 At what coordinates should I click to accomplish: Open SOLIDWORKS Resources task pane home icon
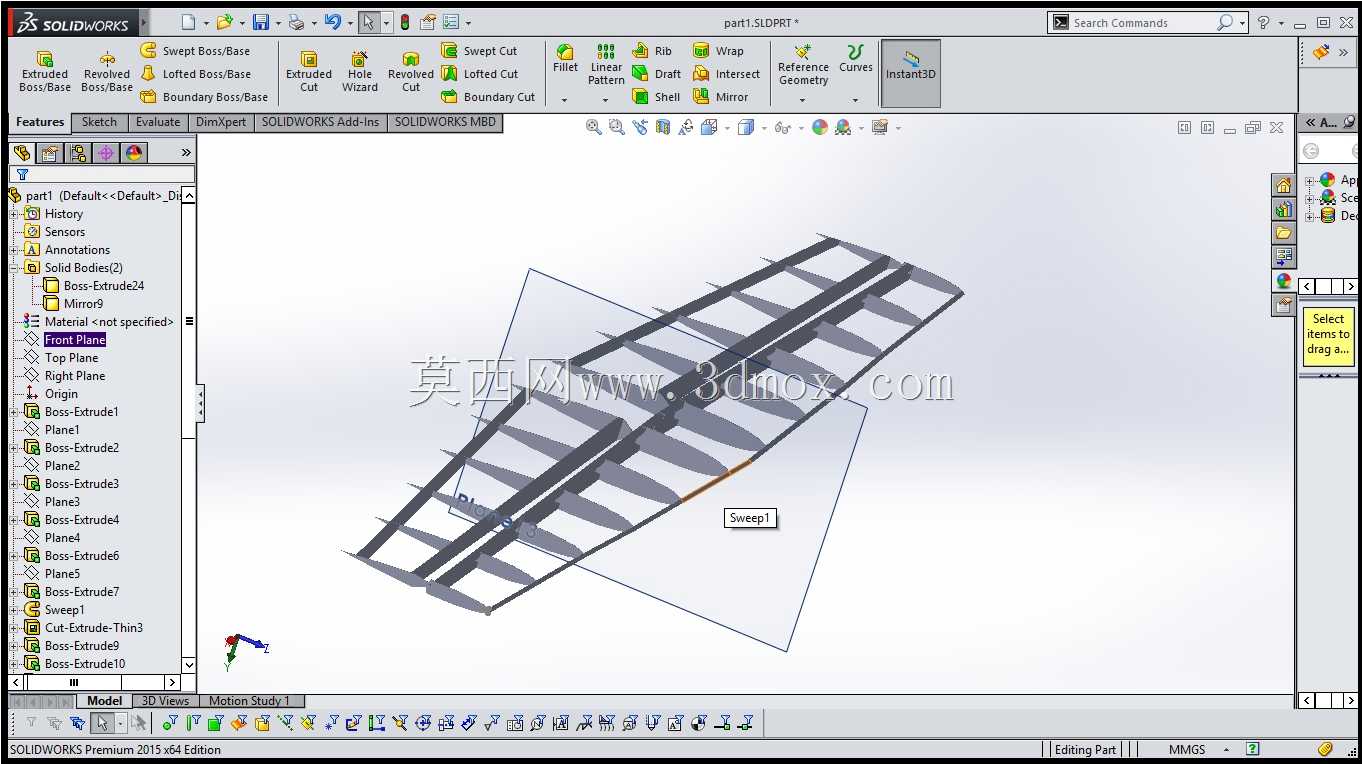[1284, 185]
